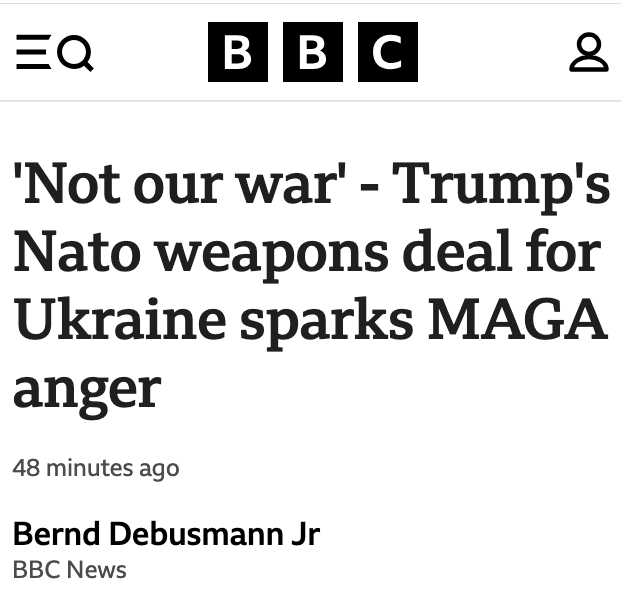Open the hamburger menu icon
This screenshot has height=589, width=621.
[x=31, y=53]
